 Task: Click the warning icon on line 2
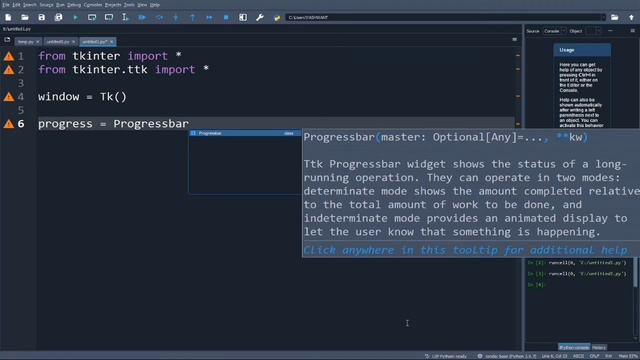9,70
